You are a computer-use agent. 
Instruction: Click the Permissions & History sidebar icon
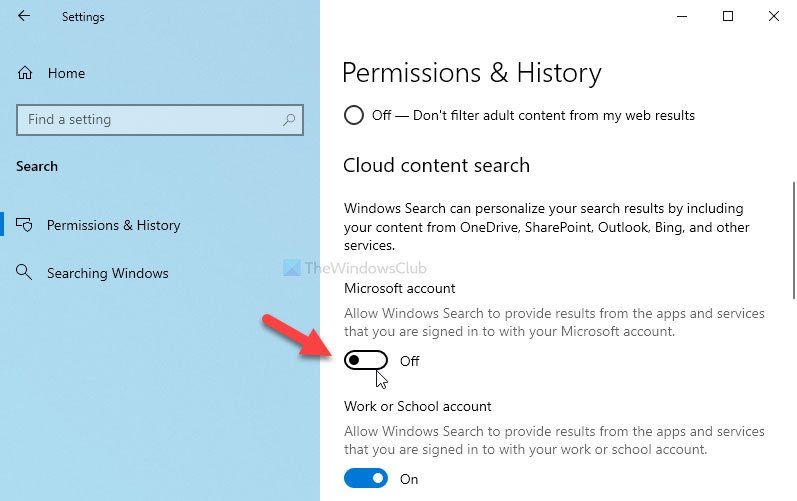[25, 225]
